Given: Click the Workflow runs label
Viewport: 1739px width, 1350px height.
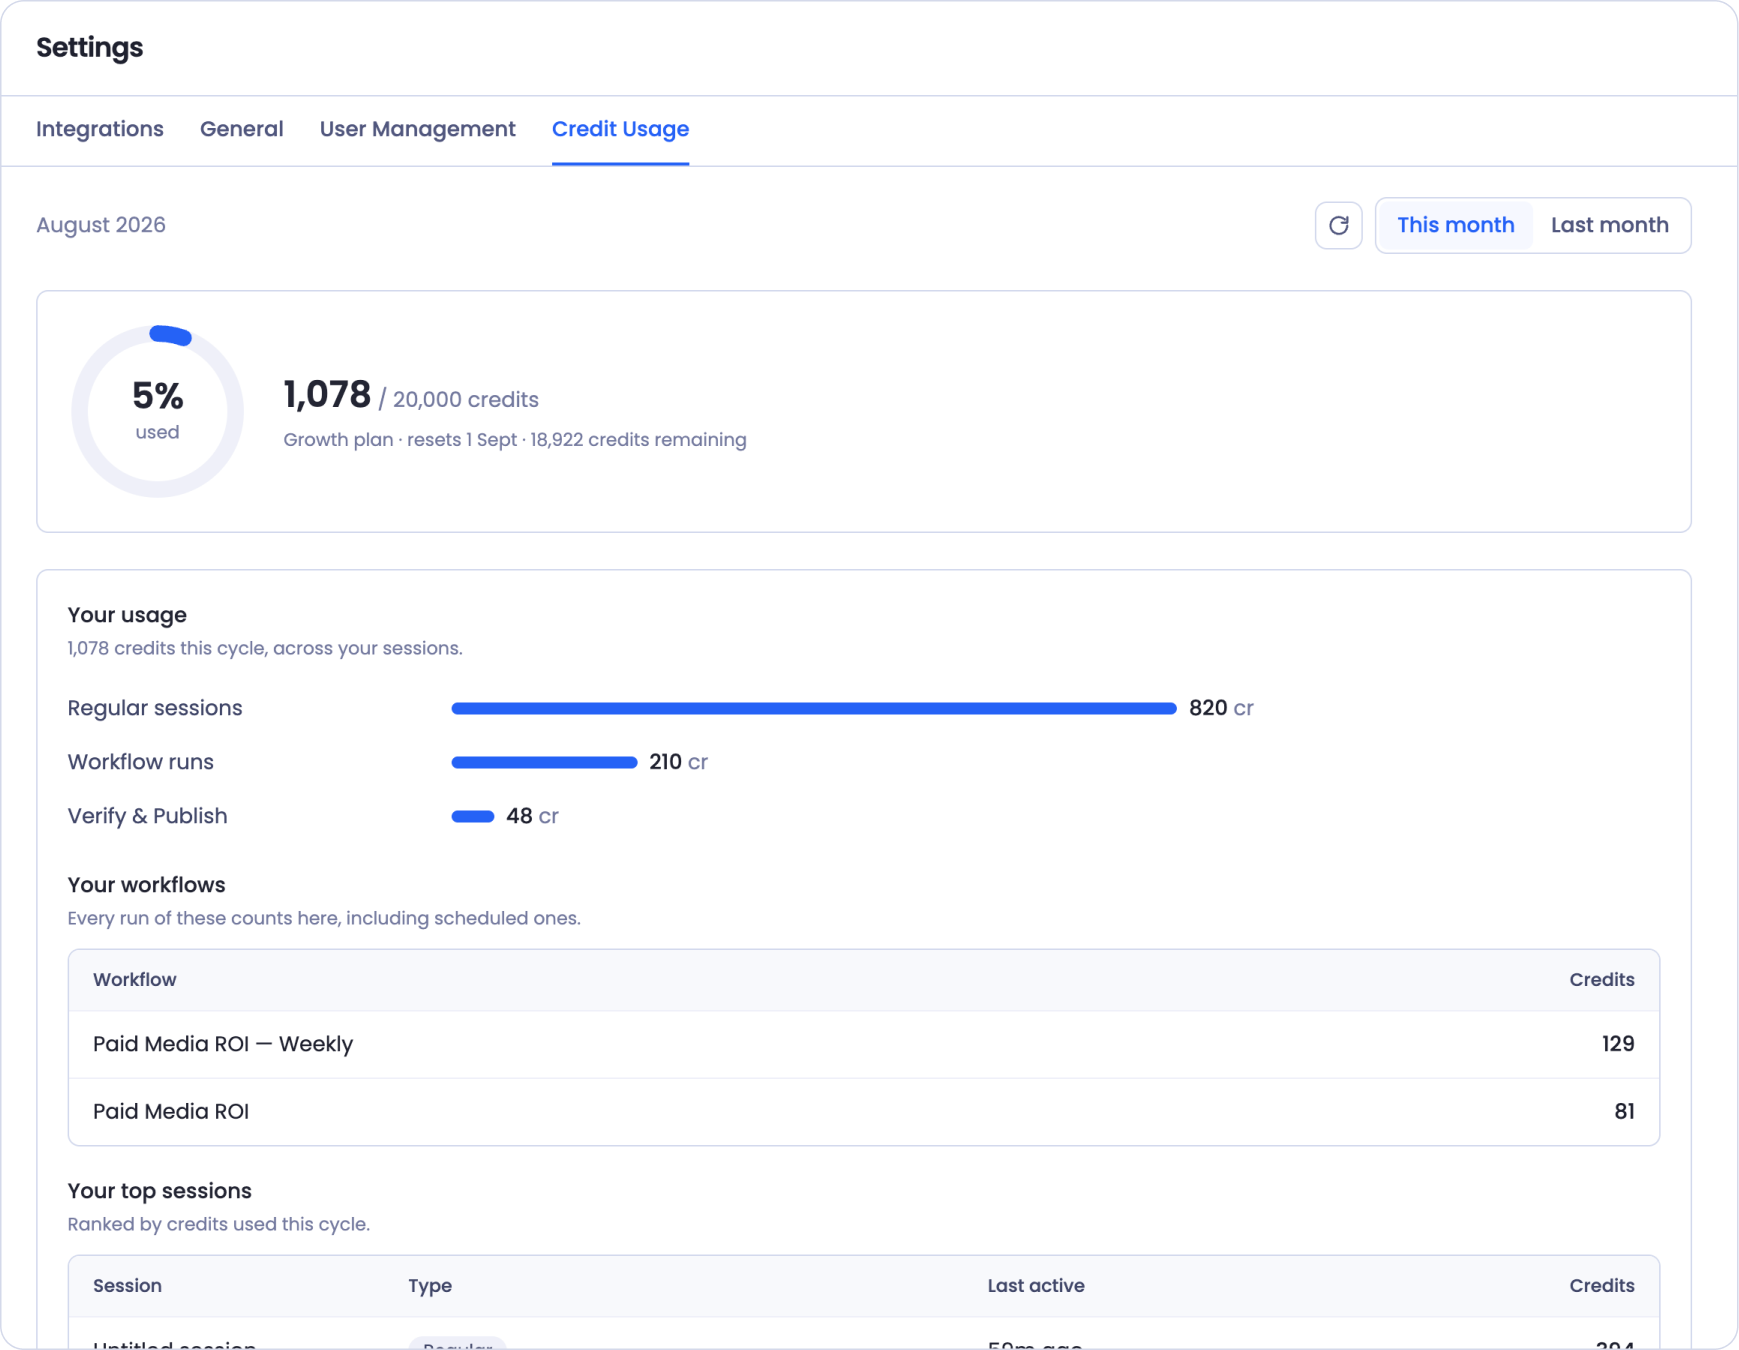Looking at the screenshot, I should [140, 762].
